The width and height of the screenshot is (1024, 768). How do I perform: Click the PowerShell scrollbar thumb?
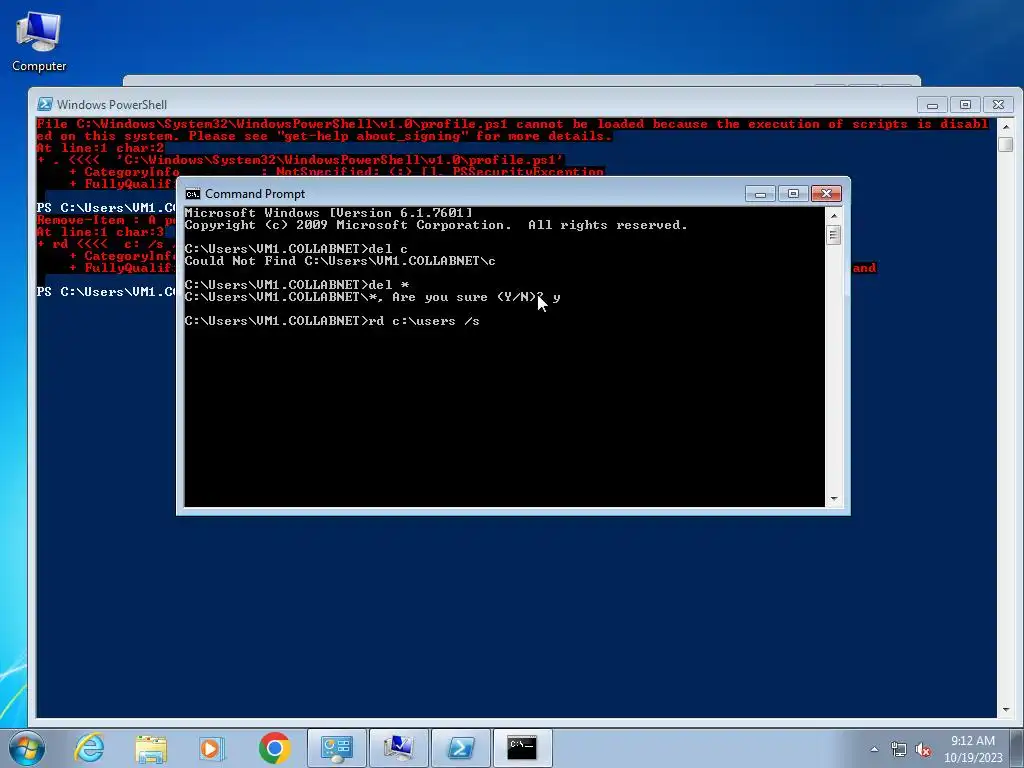[1006, 144]
